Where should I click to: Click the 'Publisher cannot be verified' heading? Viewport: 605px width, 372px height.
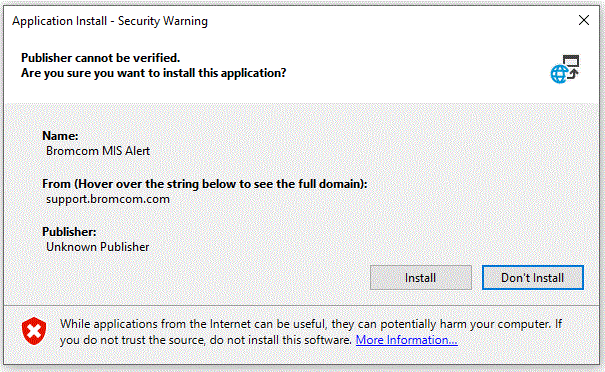(x=100, y=58)
